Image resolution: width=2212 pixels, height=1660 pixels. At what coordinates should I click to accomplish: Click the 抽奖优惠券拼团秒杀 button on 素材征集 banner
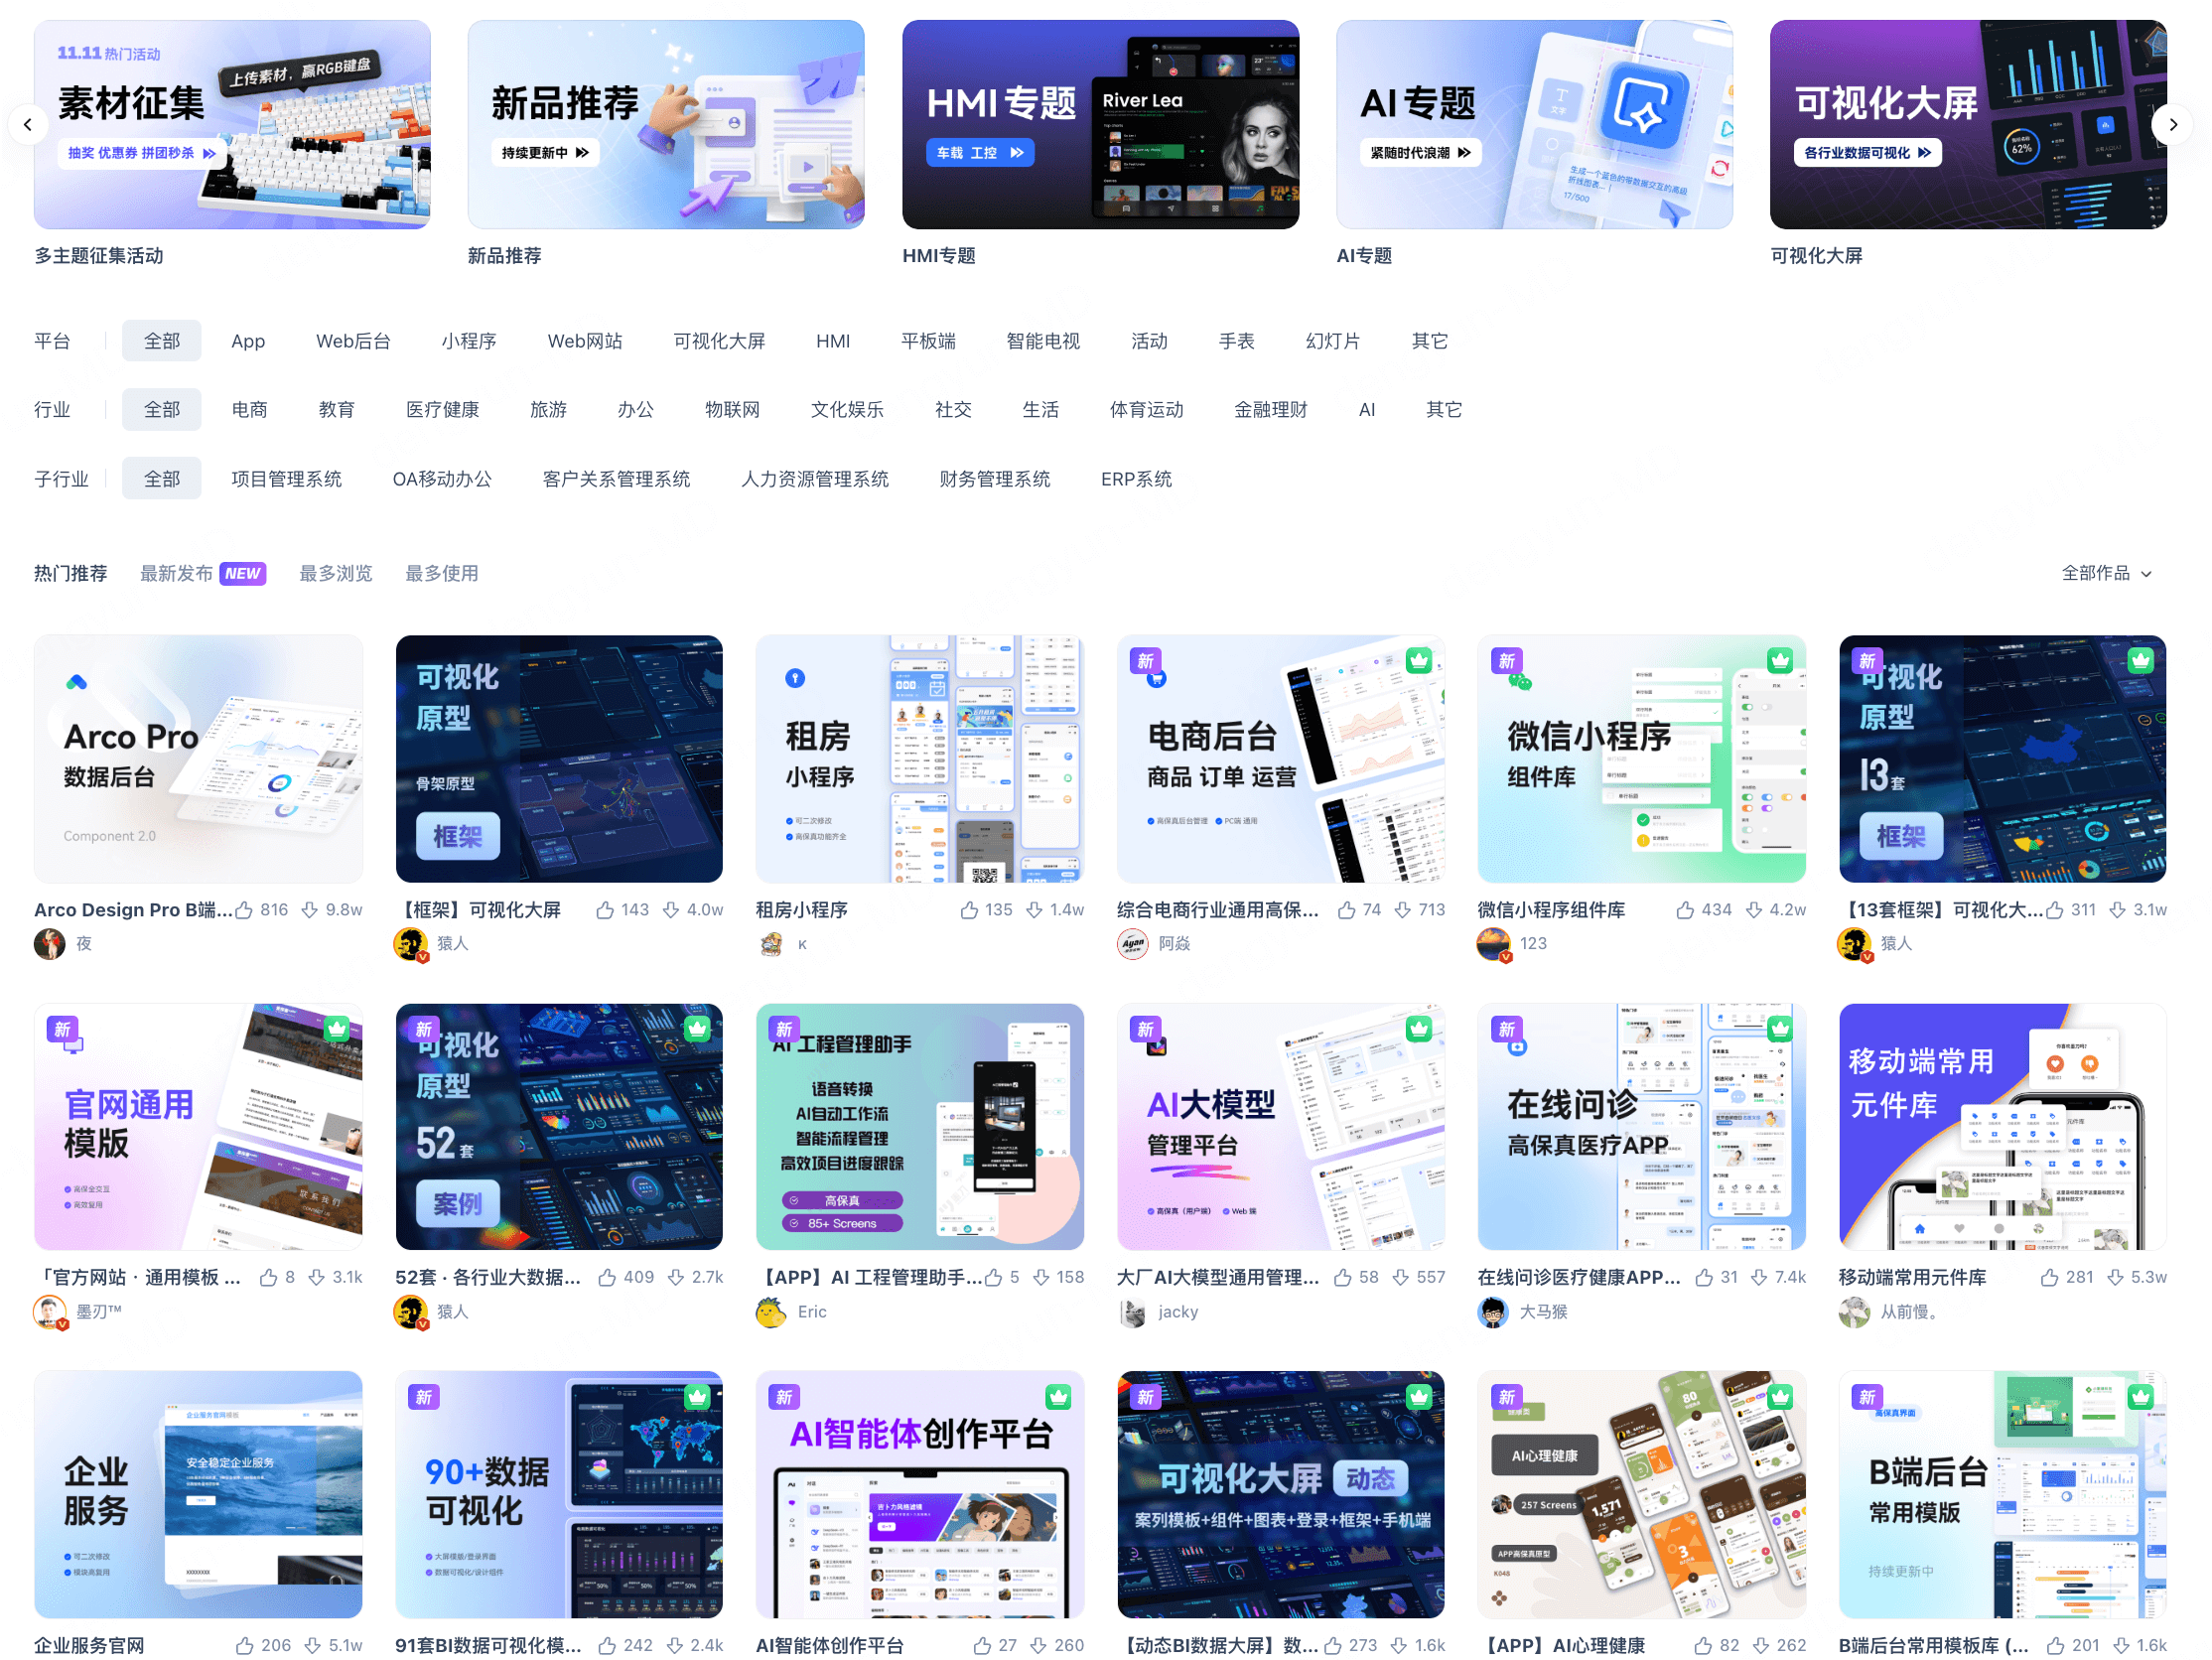(x=140, y=152)
